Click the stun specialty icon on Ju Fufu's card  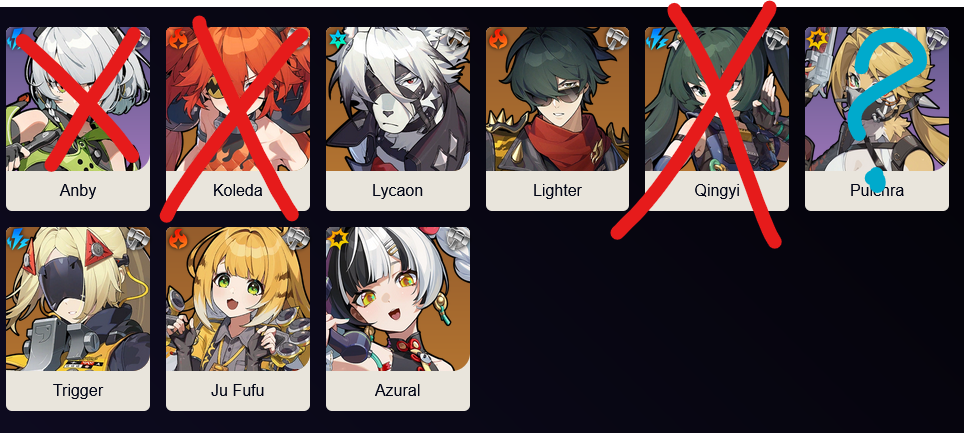pos(298,239)
